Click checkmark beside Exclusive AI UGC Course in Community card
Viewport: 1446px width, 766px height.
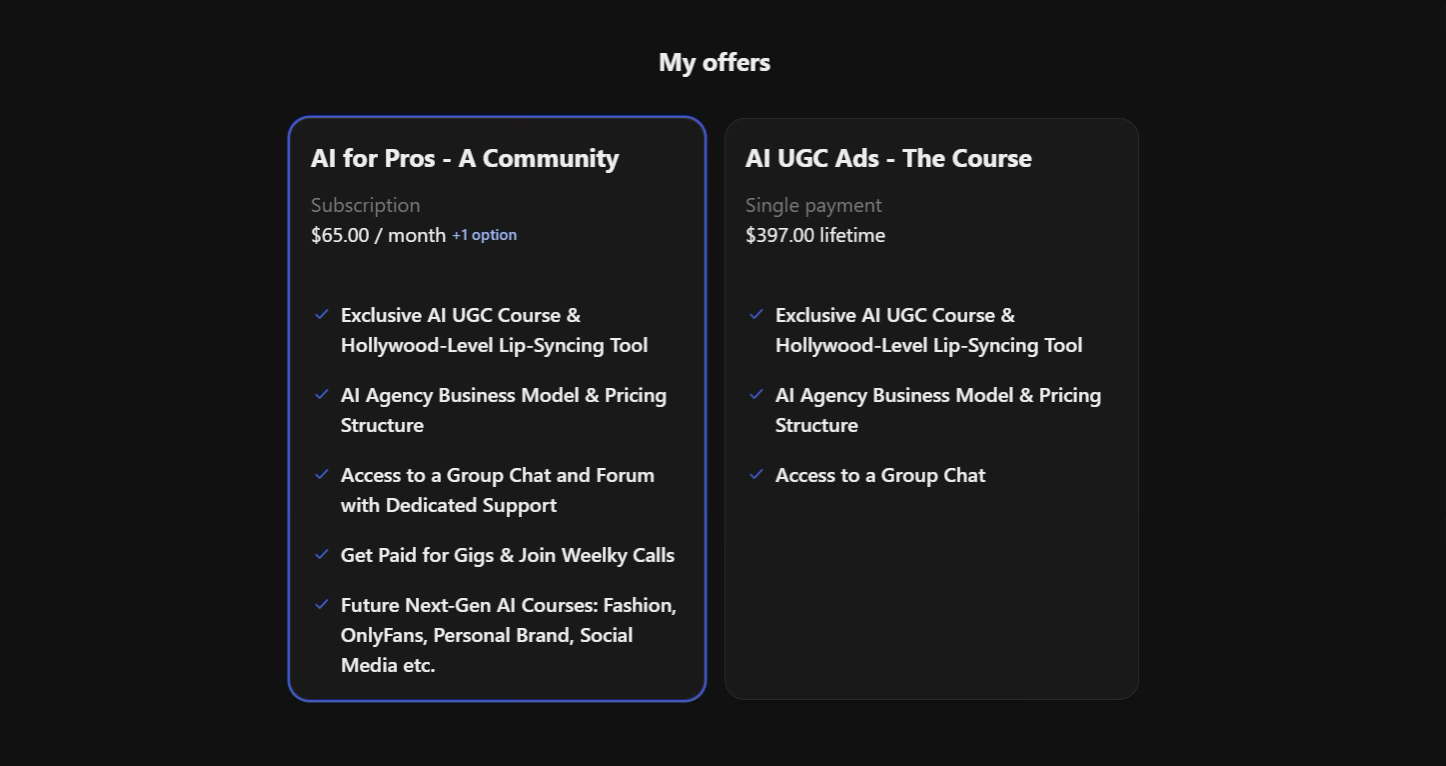point(322,314)
